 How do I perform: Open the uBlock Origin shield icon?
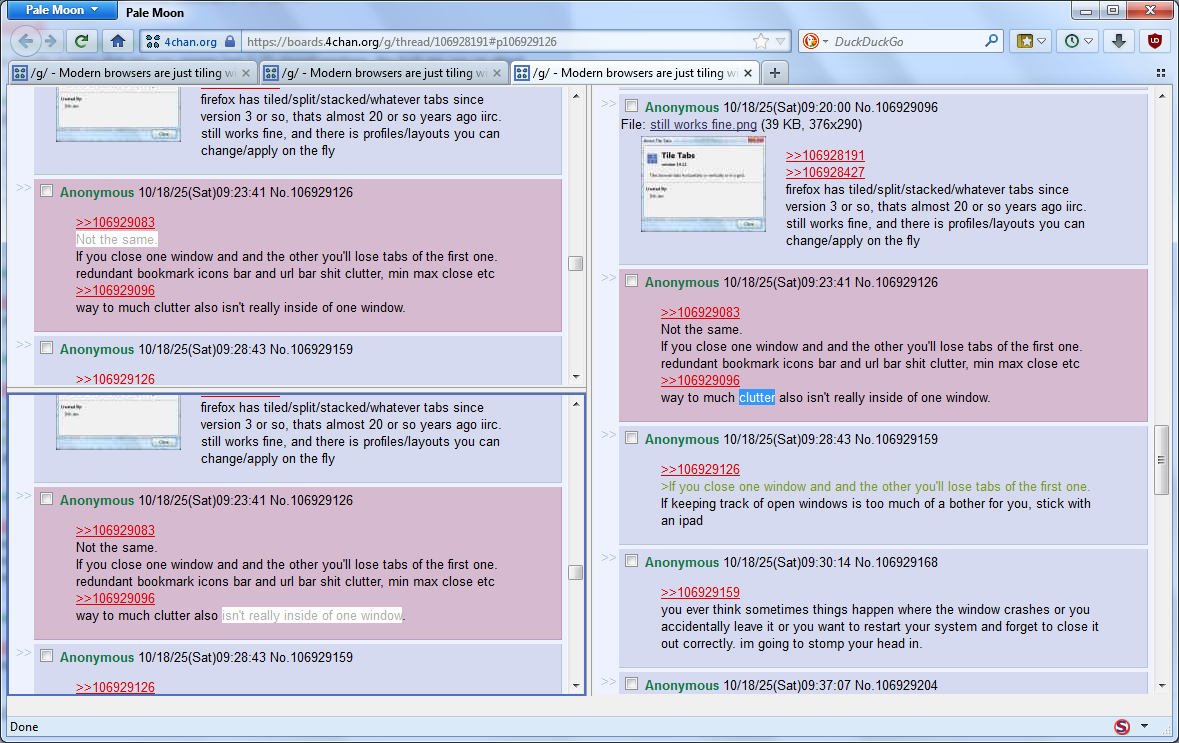[1155, 41]
